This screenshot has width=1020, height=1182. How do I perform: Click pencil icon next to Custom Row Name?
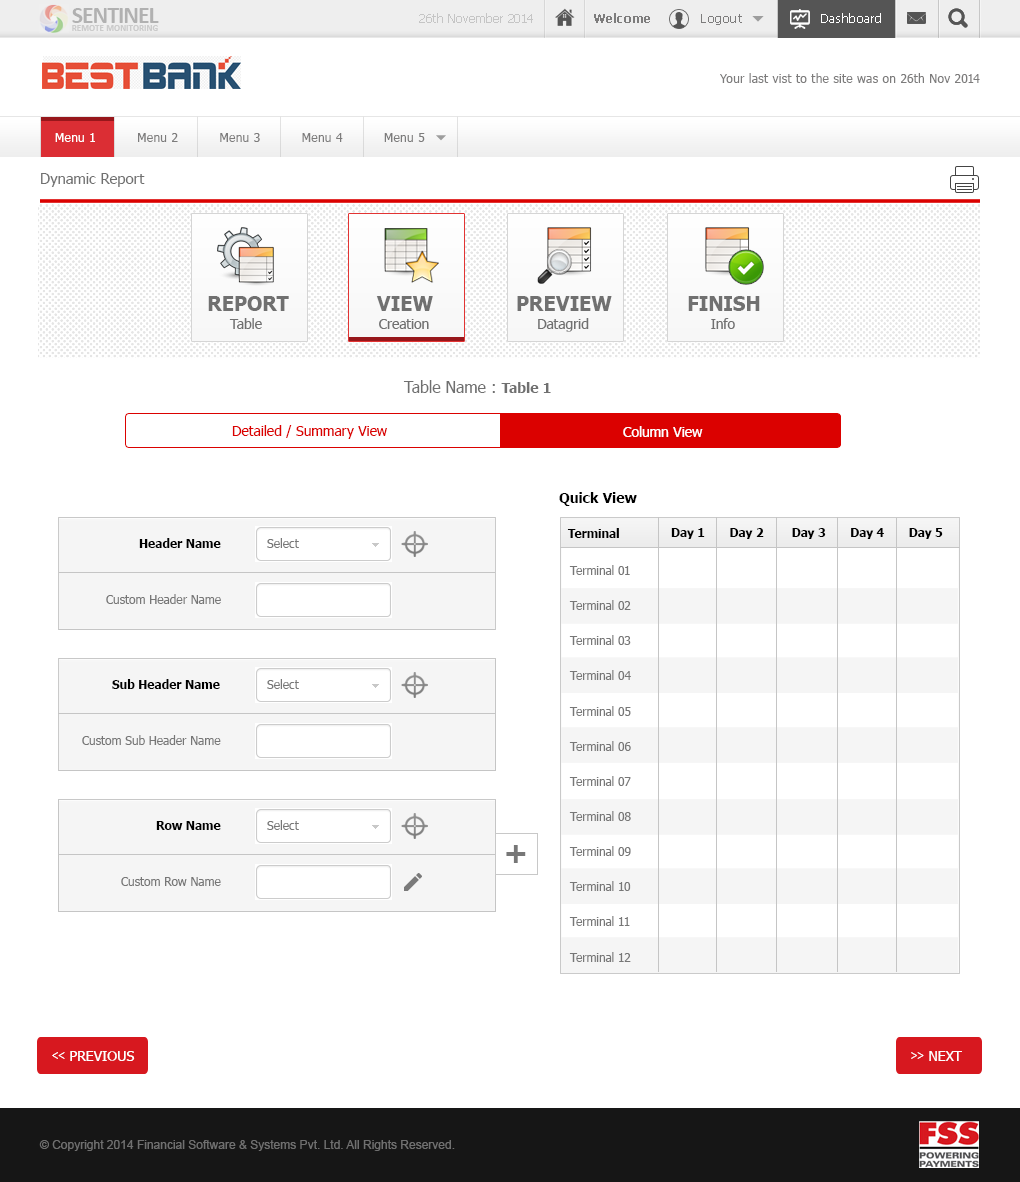click(x=413, y=882)
